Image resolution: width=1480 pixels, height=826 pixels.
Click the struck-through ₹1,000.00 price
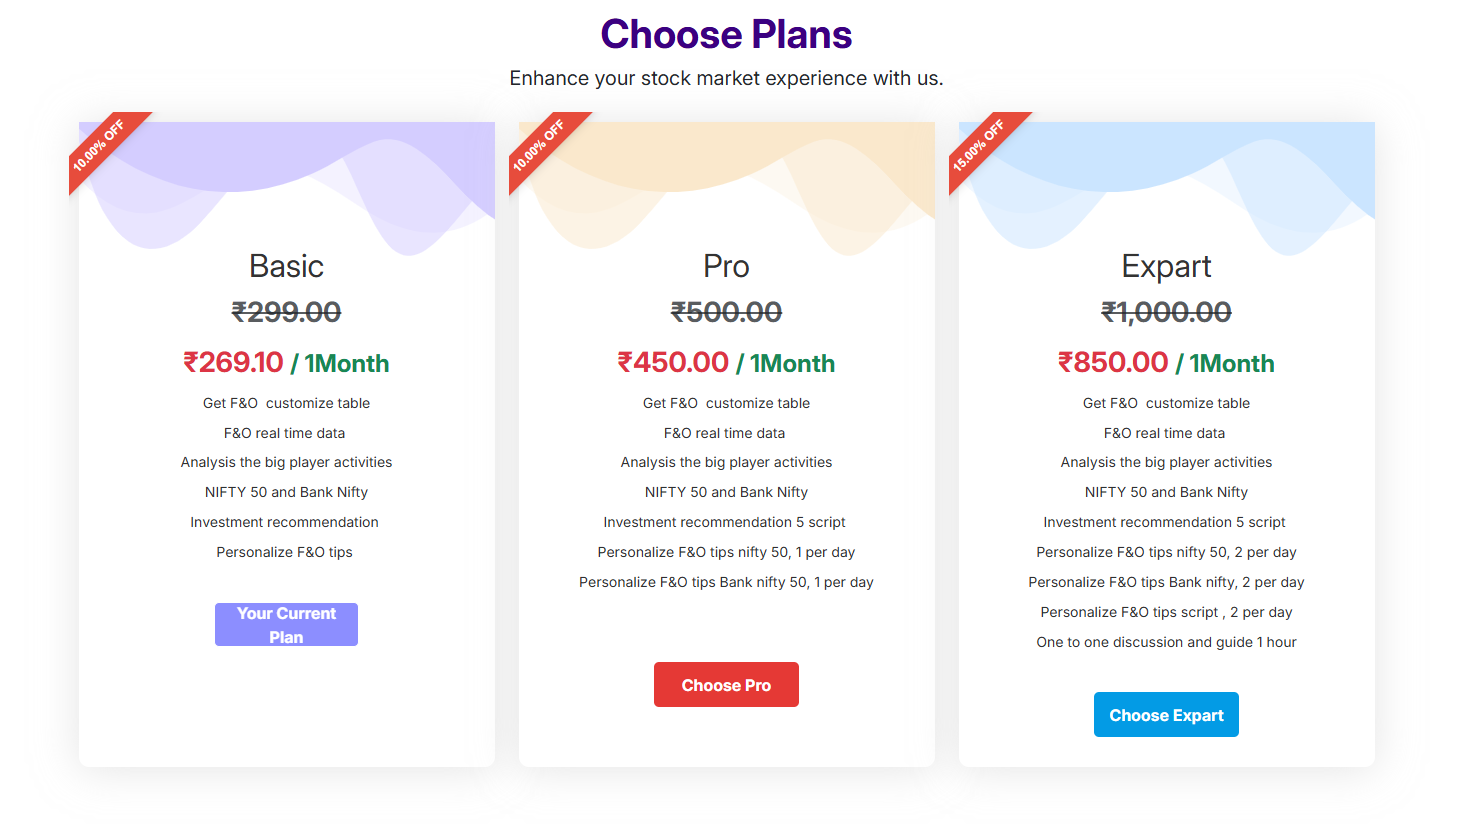(1166, 312)
